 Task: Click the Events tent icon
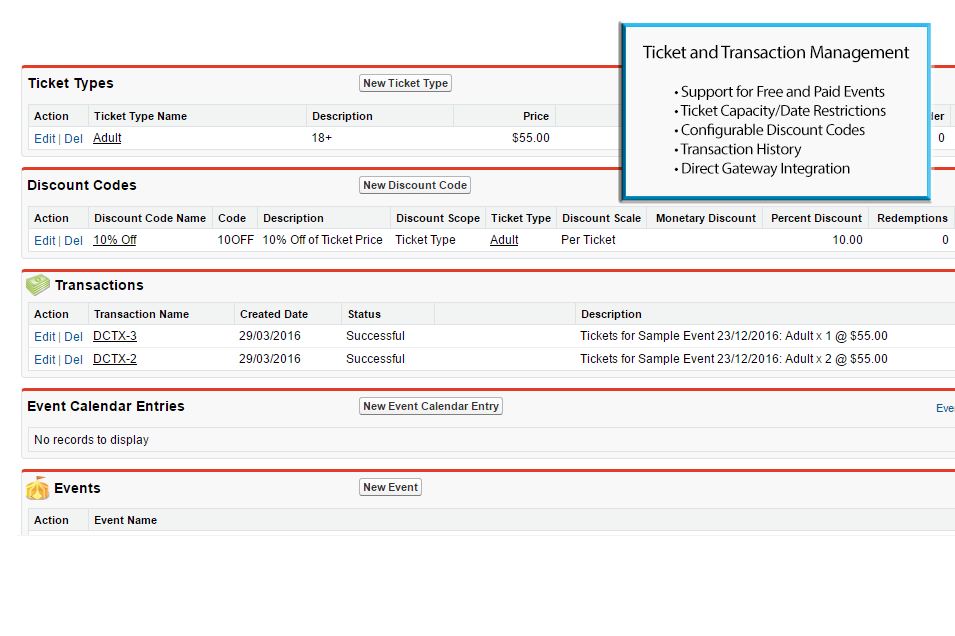[x=38, y=488]
